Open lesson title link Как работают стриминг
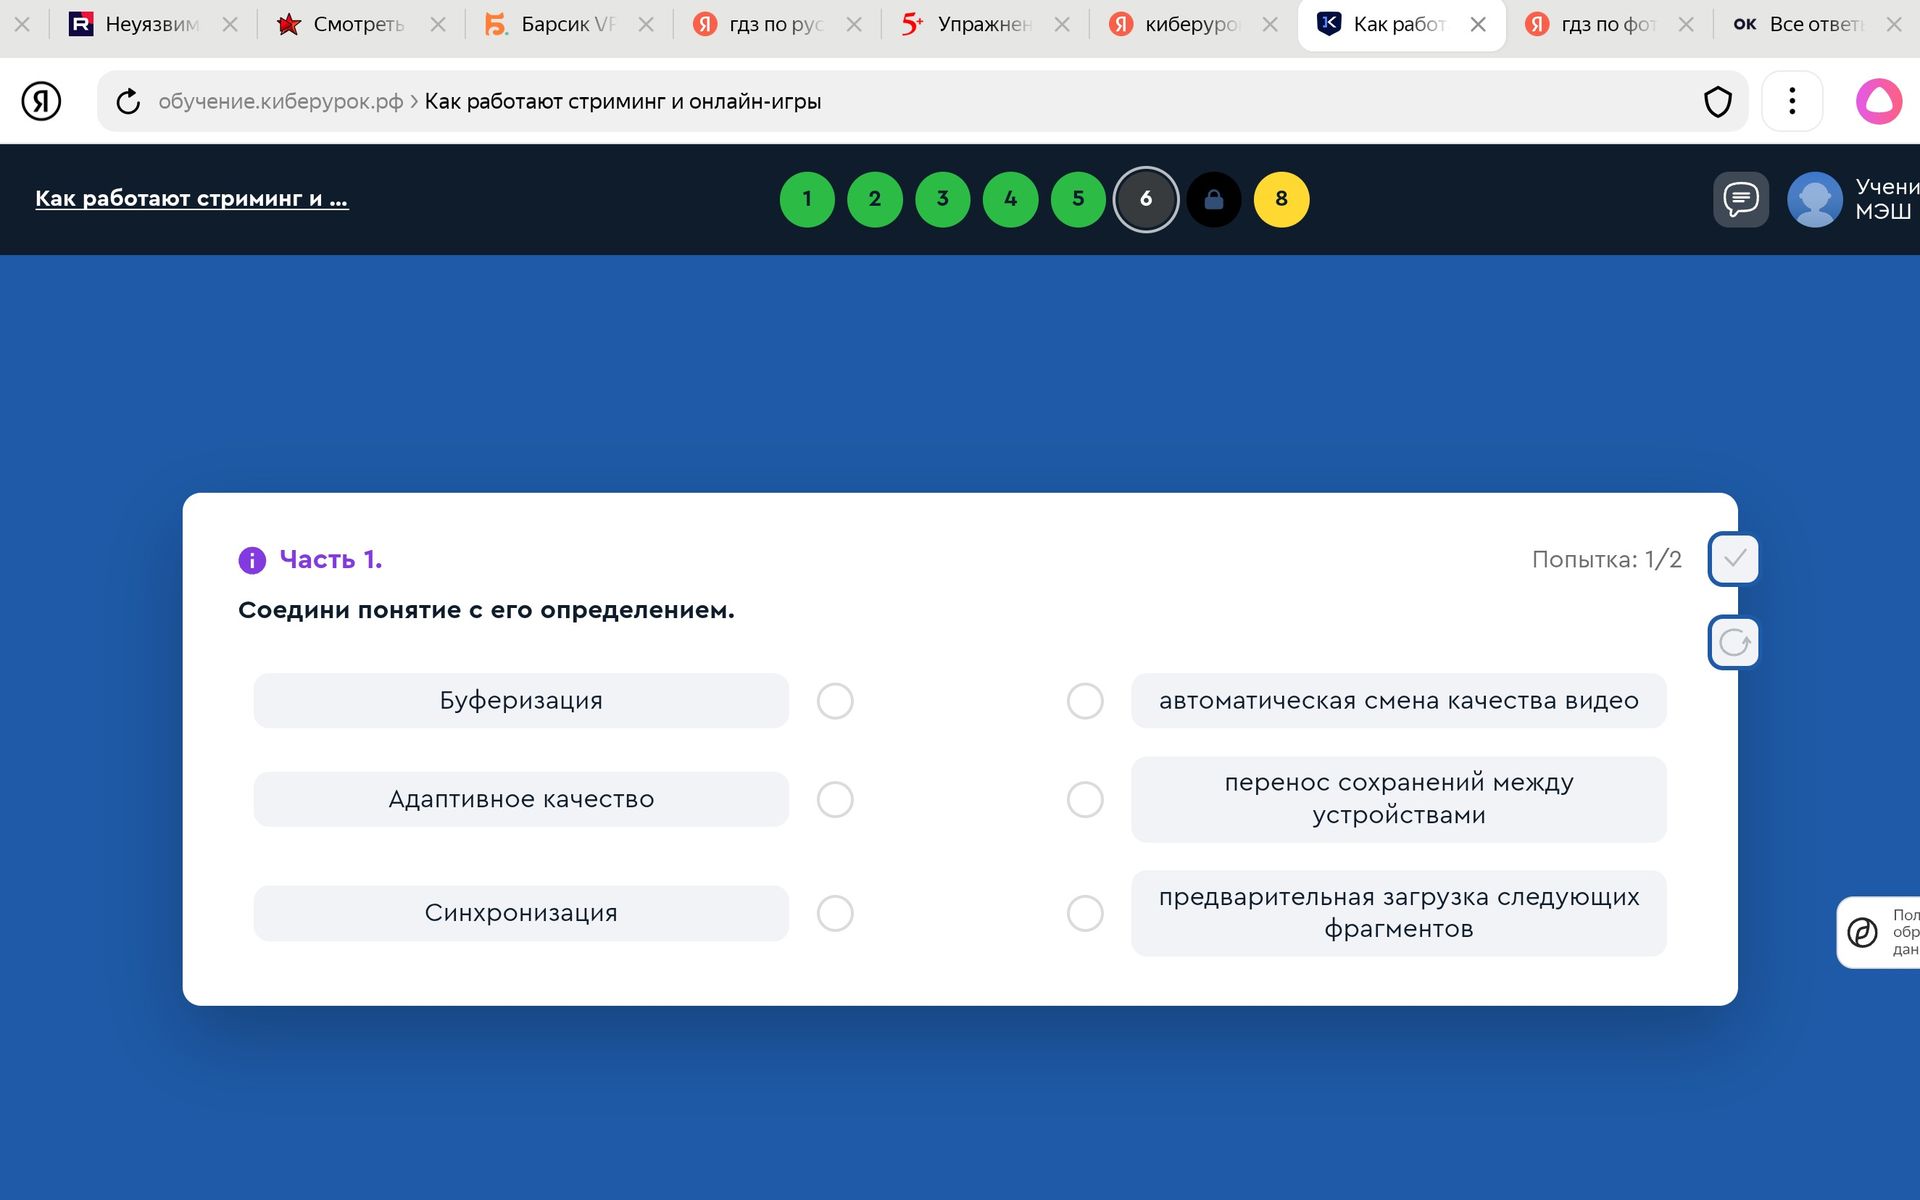The width and height of the screenshot is (1920, 1200). coord(192,198)
